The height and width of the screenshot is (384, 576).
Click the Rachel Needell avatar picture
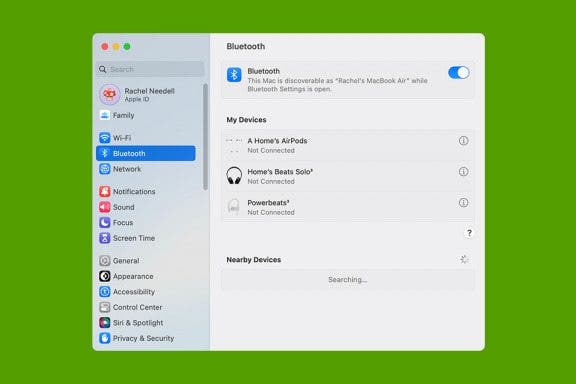coord(109,94)
